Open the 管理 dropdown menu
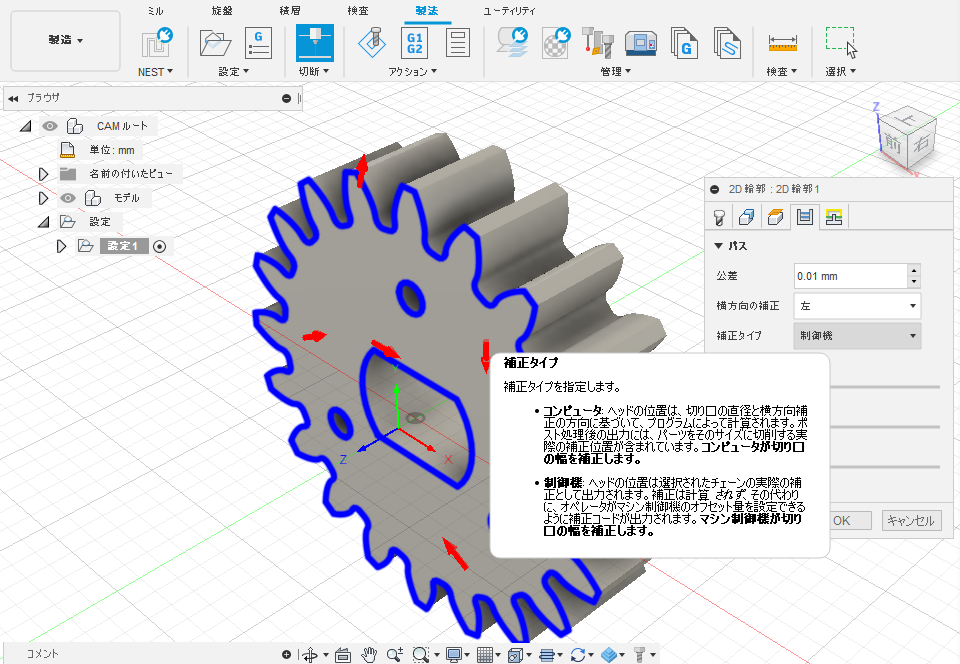Image resolution: width=960 pixels, height=664 pixels. point(615,72)
